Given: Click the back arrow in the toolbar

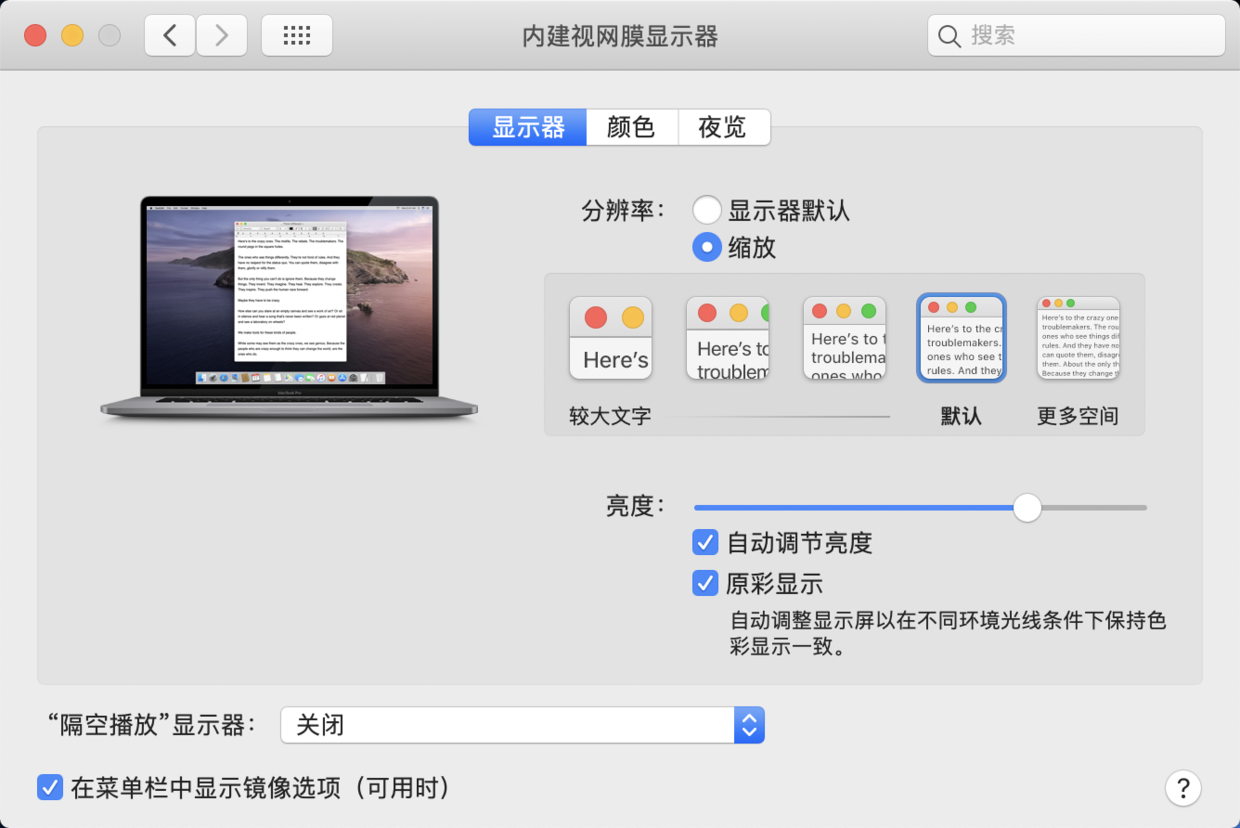Looking at the screenshot, I should (x=169, y=35).
